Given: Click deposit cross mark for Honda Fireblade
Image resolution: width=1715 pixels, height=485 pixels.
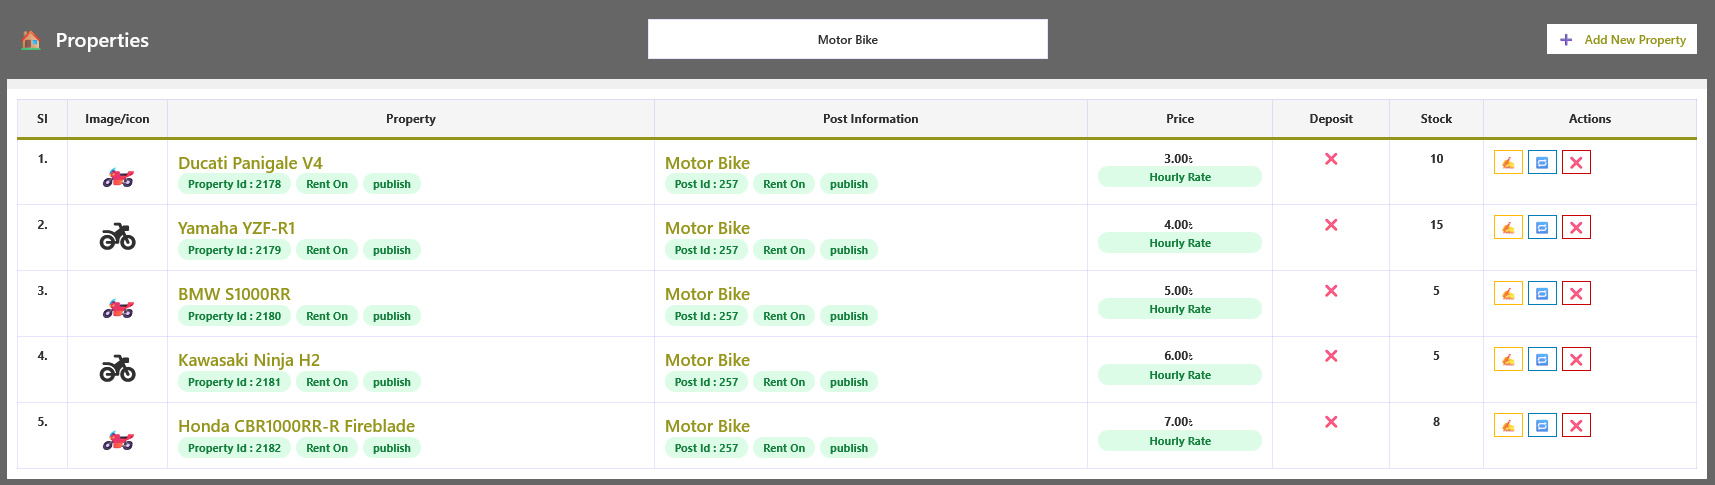Looking at the screenshot, I should (1331, 422).
